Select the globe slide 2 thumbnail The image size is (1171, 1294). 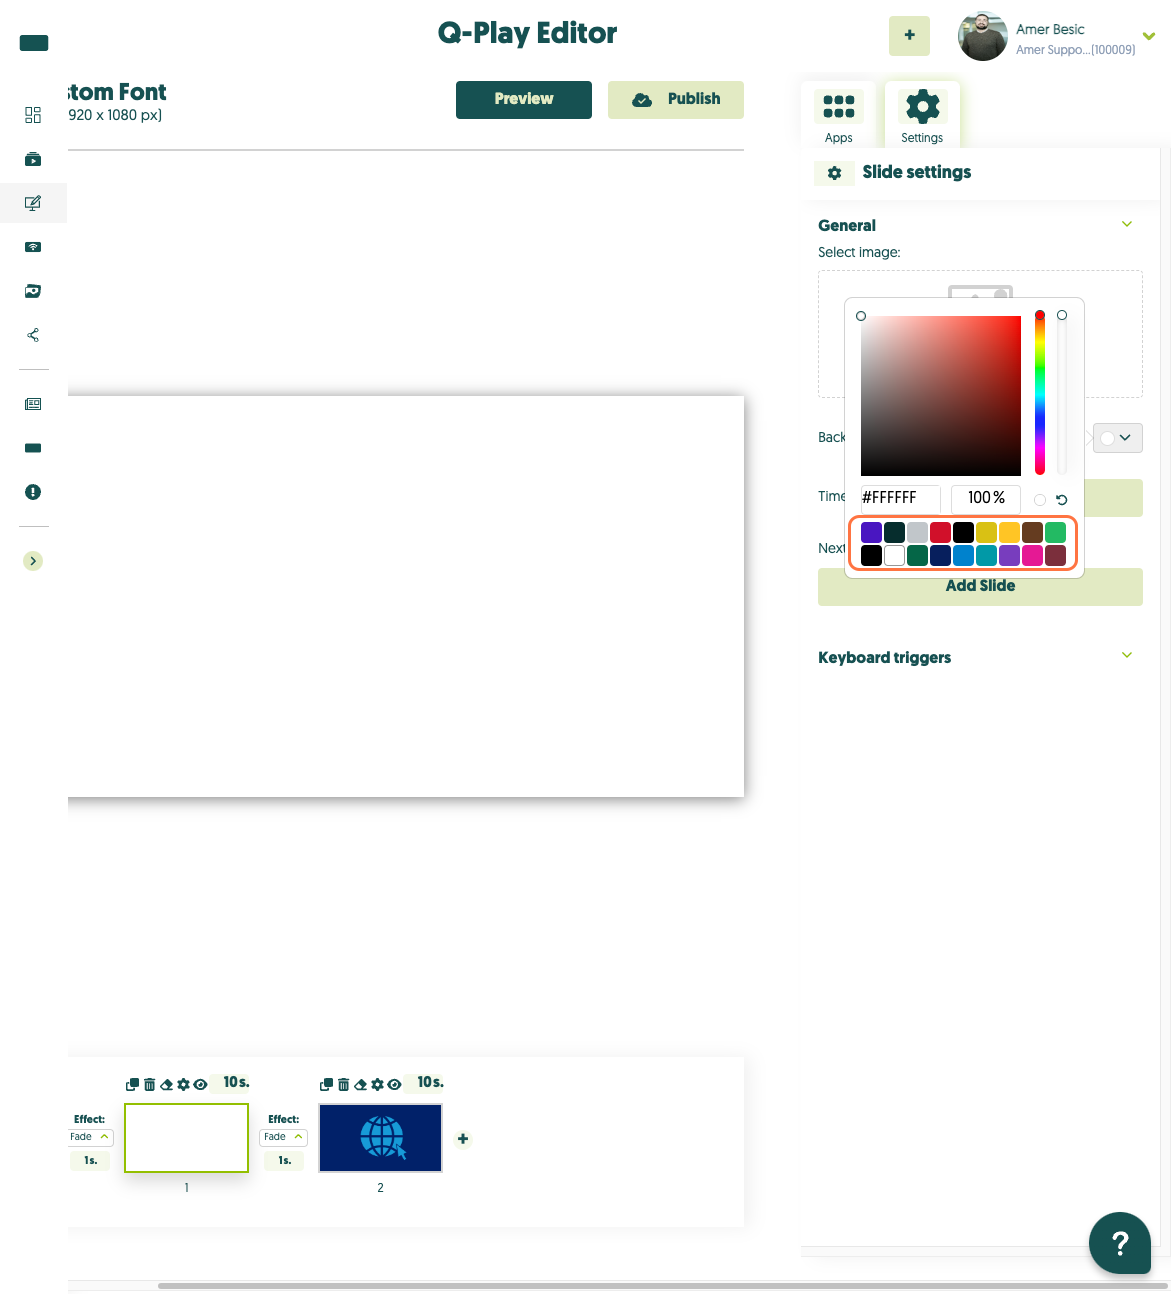pyautogui.click(x=381, y=1138)
